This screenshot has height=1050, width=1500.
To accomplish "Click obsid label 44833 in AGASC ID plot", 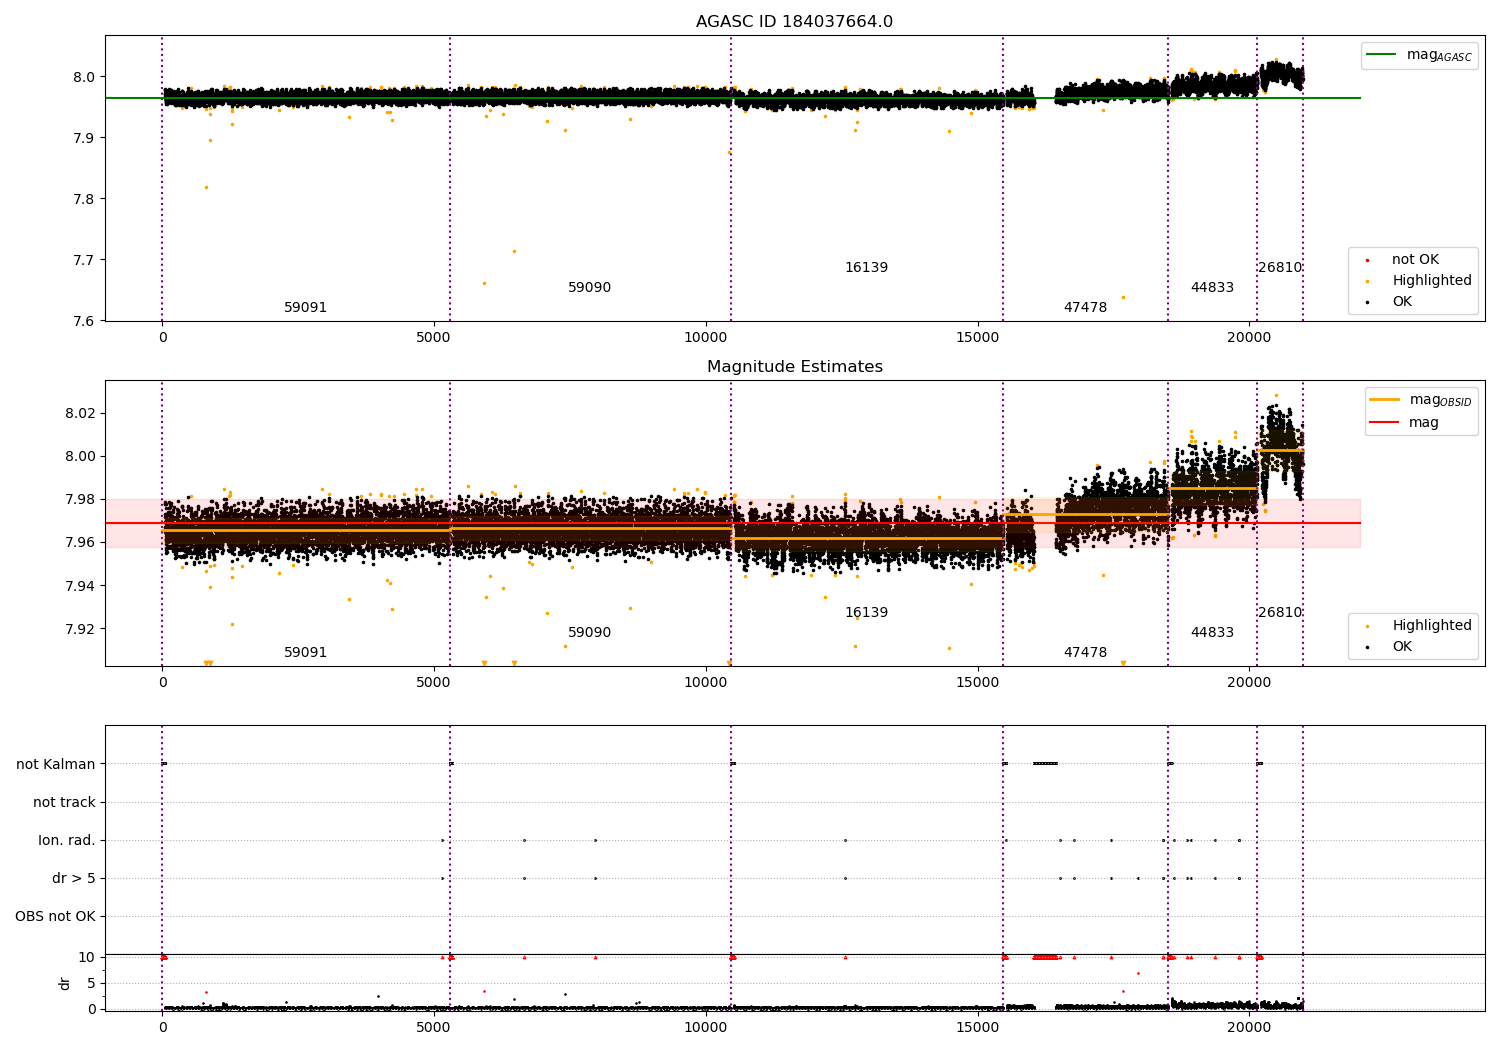I will pos(1212,288).
